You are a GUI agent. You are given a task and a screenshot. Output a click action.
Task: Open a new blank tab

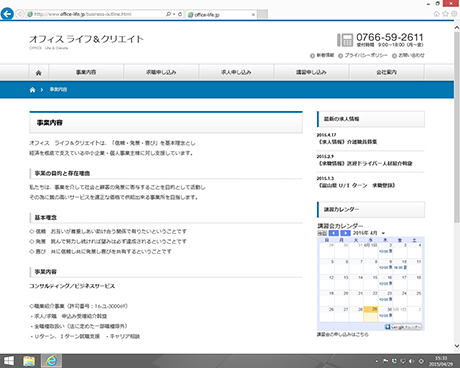(263, 14)
